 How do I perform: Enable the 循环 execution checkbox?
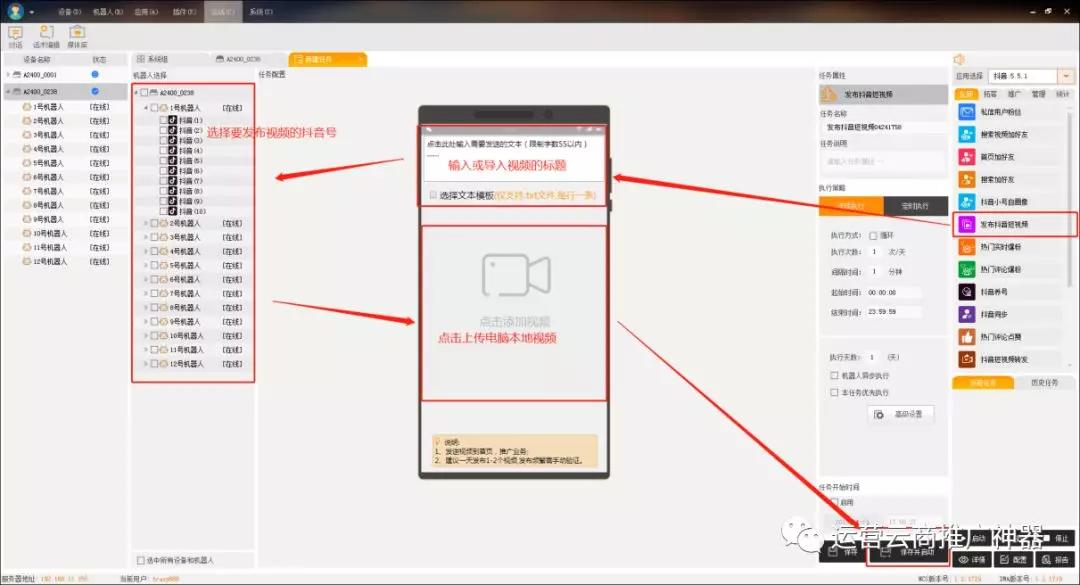click(873, 236)
